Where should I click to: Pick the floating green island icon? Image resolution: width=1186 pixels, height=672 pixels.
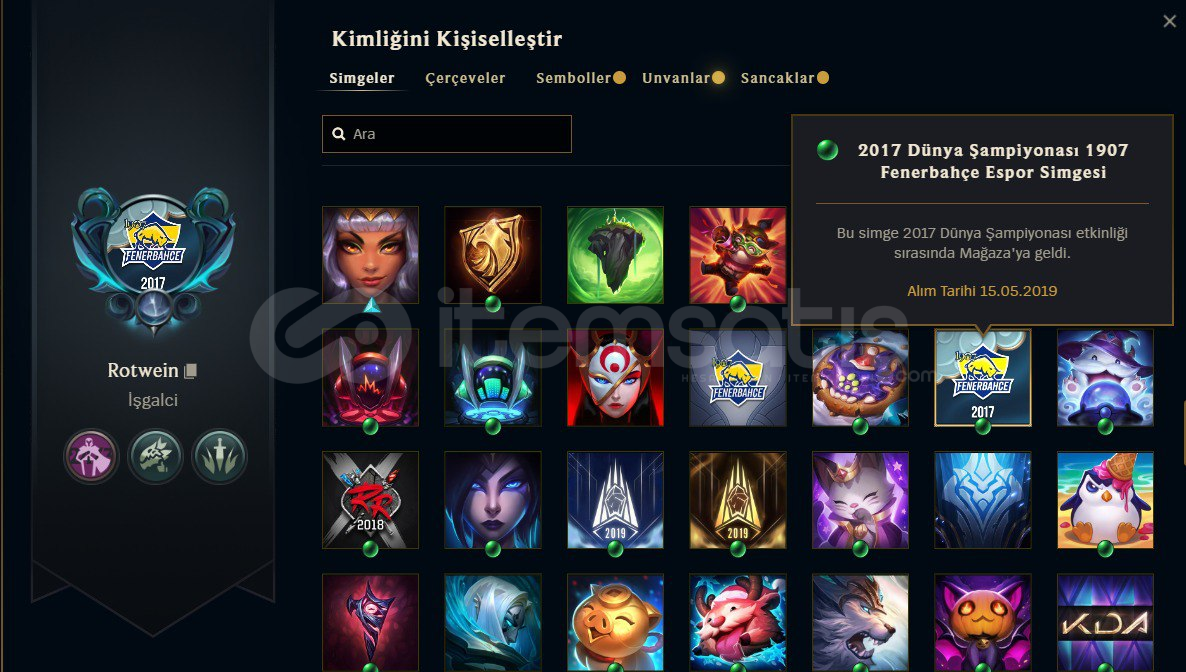(615, 255)
